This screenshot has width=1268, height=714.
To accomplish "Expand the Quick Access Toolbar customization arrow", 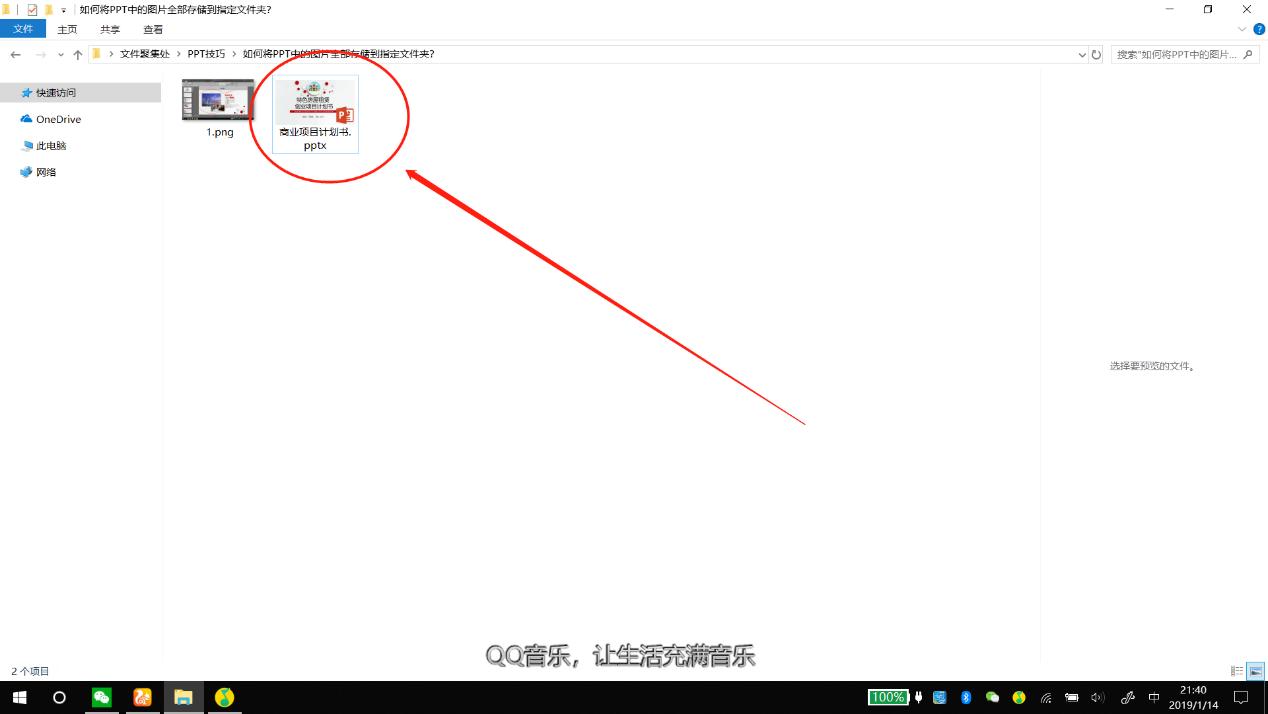I will click(x=62, y=9).
